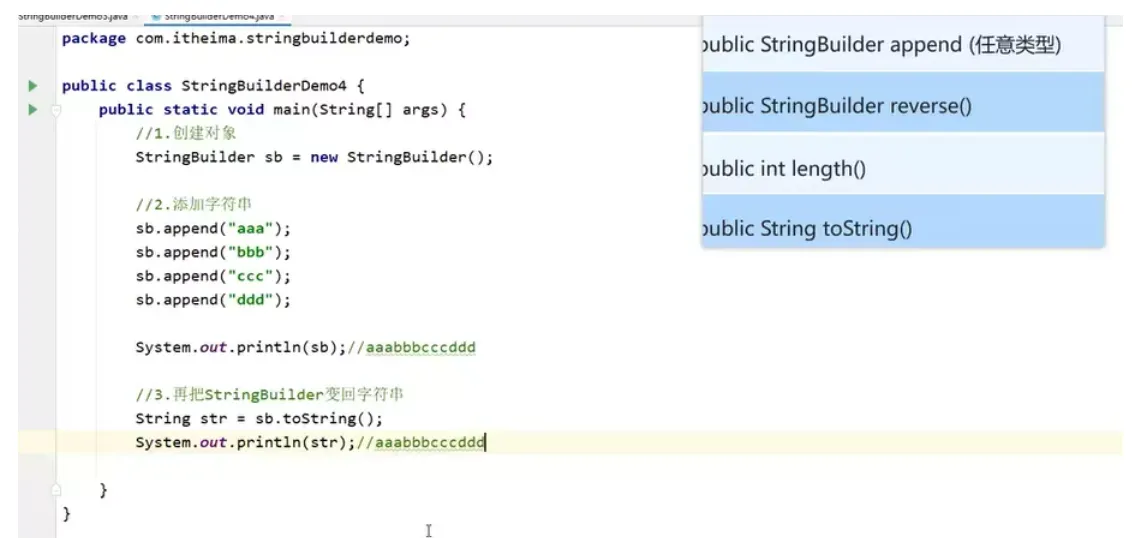Click the System.out.println(str) statement
1136x538 pixels.
coord(246,442)
